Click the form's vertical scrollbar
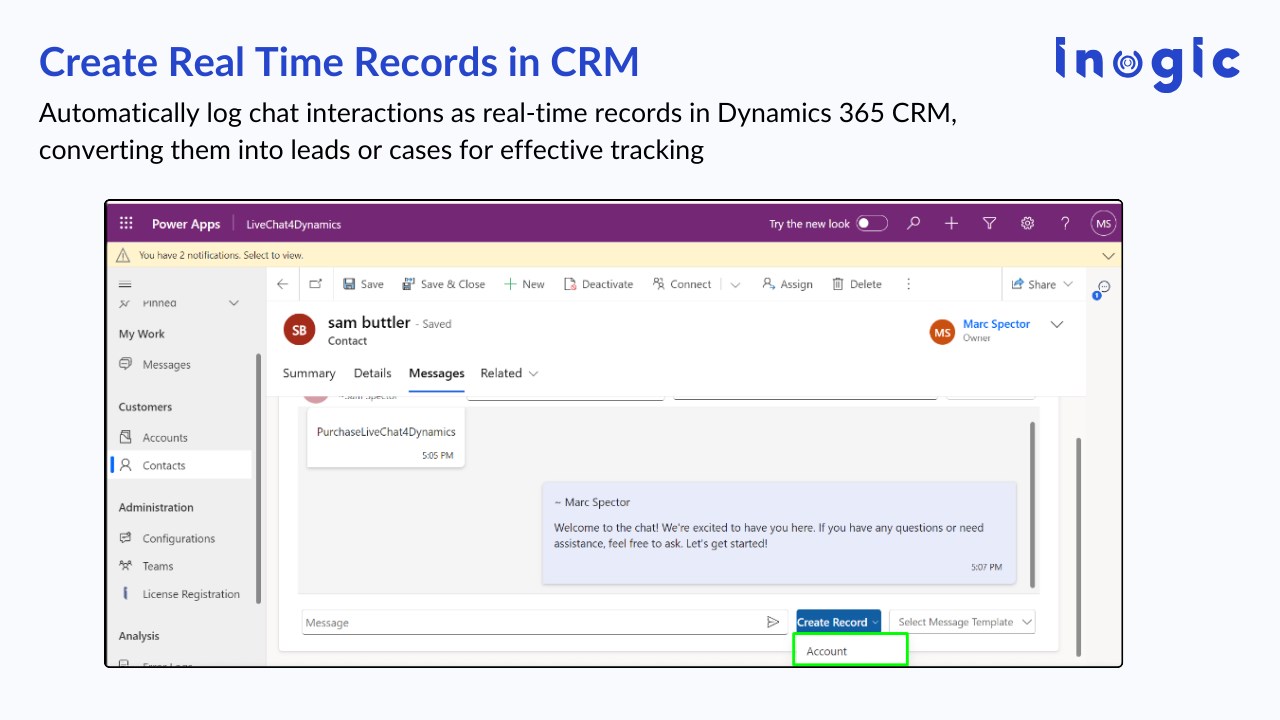1280x720 pixels. (1077, 546)
